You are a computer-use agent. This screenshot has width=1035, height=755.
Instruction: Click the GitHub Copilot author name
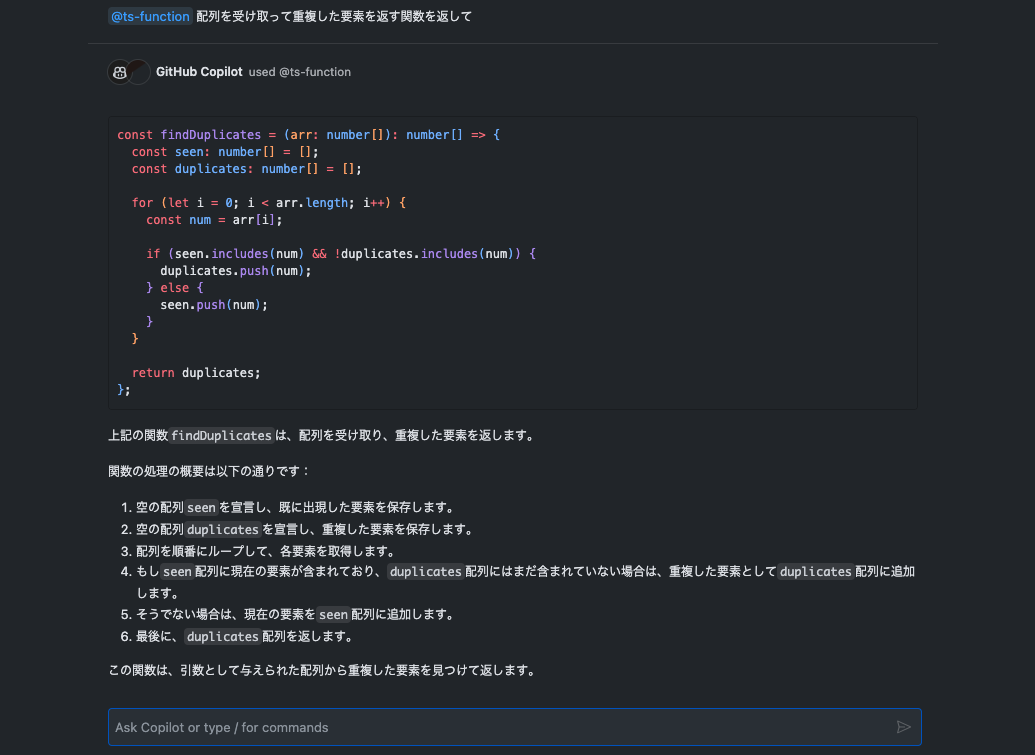coord(199,72)
